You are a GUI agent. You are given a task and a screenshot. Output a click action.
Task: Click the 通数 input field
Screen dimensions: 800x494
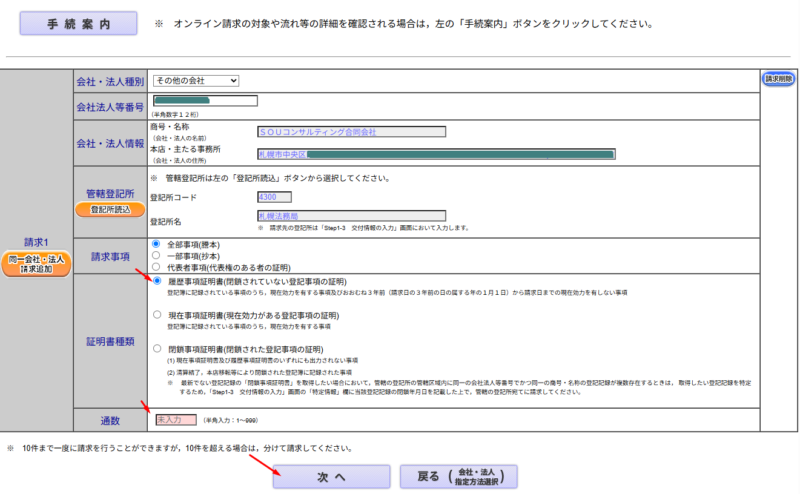176,420
